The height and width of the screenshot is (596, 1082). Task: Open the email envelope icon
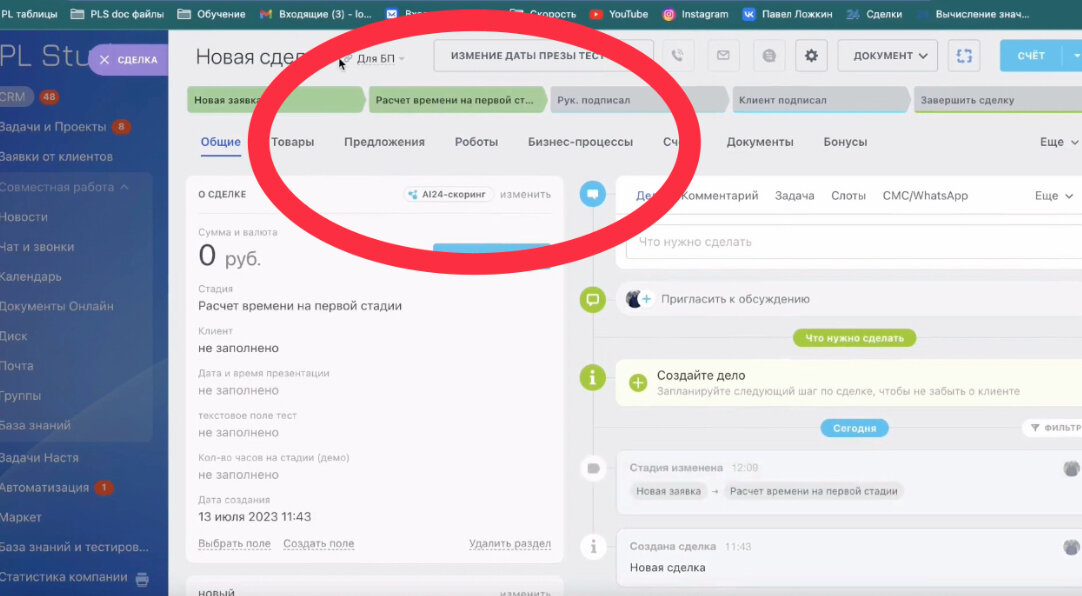point(723,55)
